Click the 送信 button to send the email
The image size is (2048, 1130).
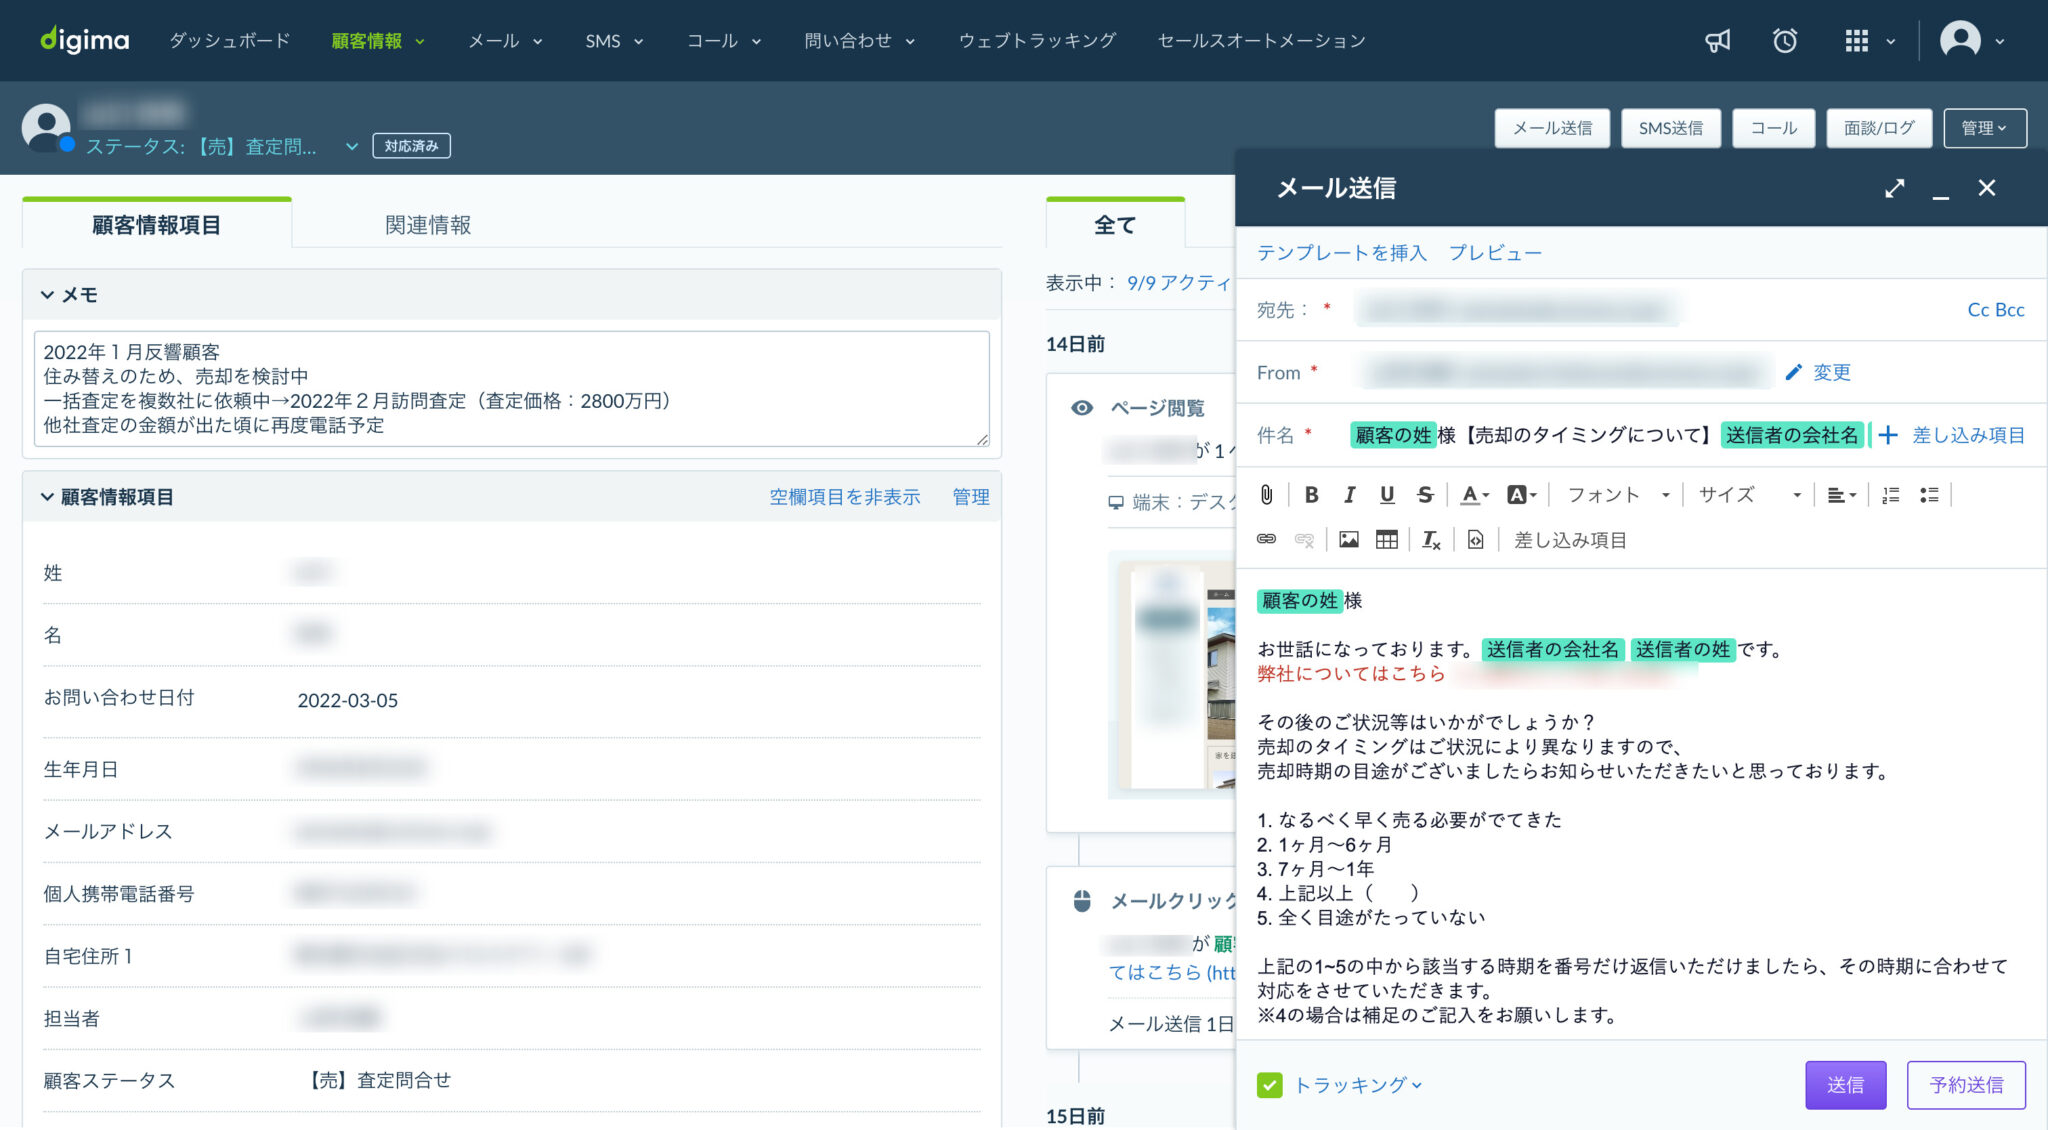tap(1845, 1084)
